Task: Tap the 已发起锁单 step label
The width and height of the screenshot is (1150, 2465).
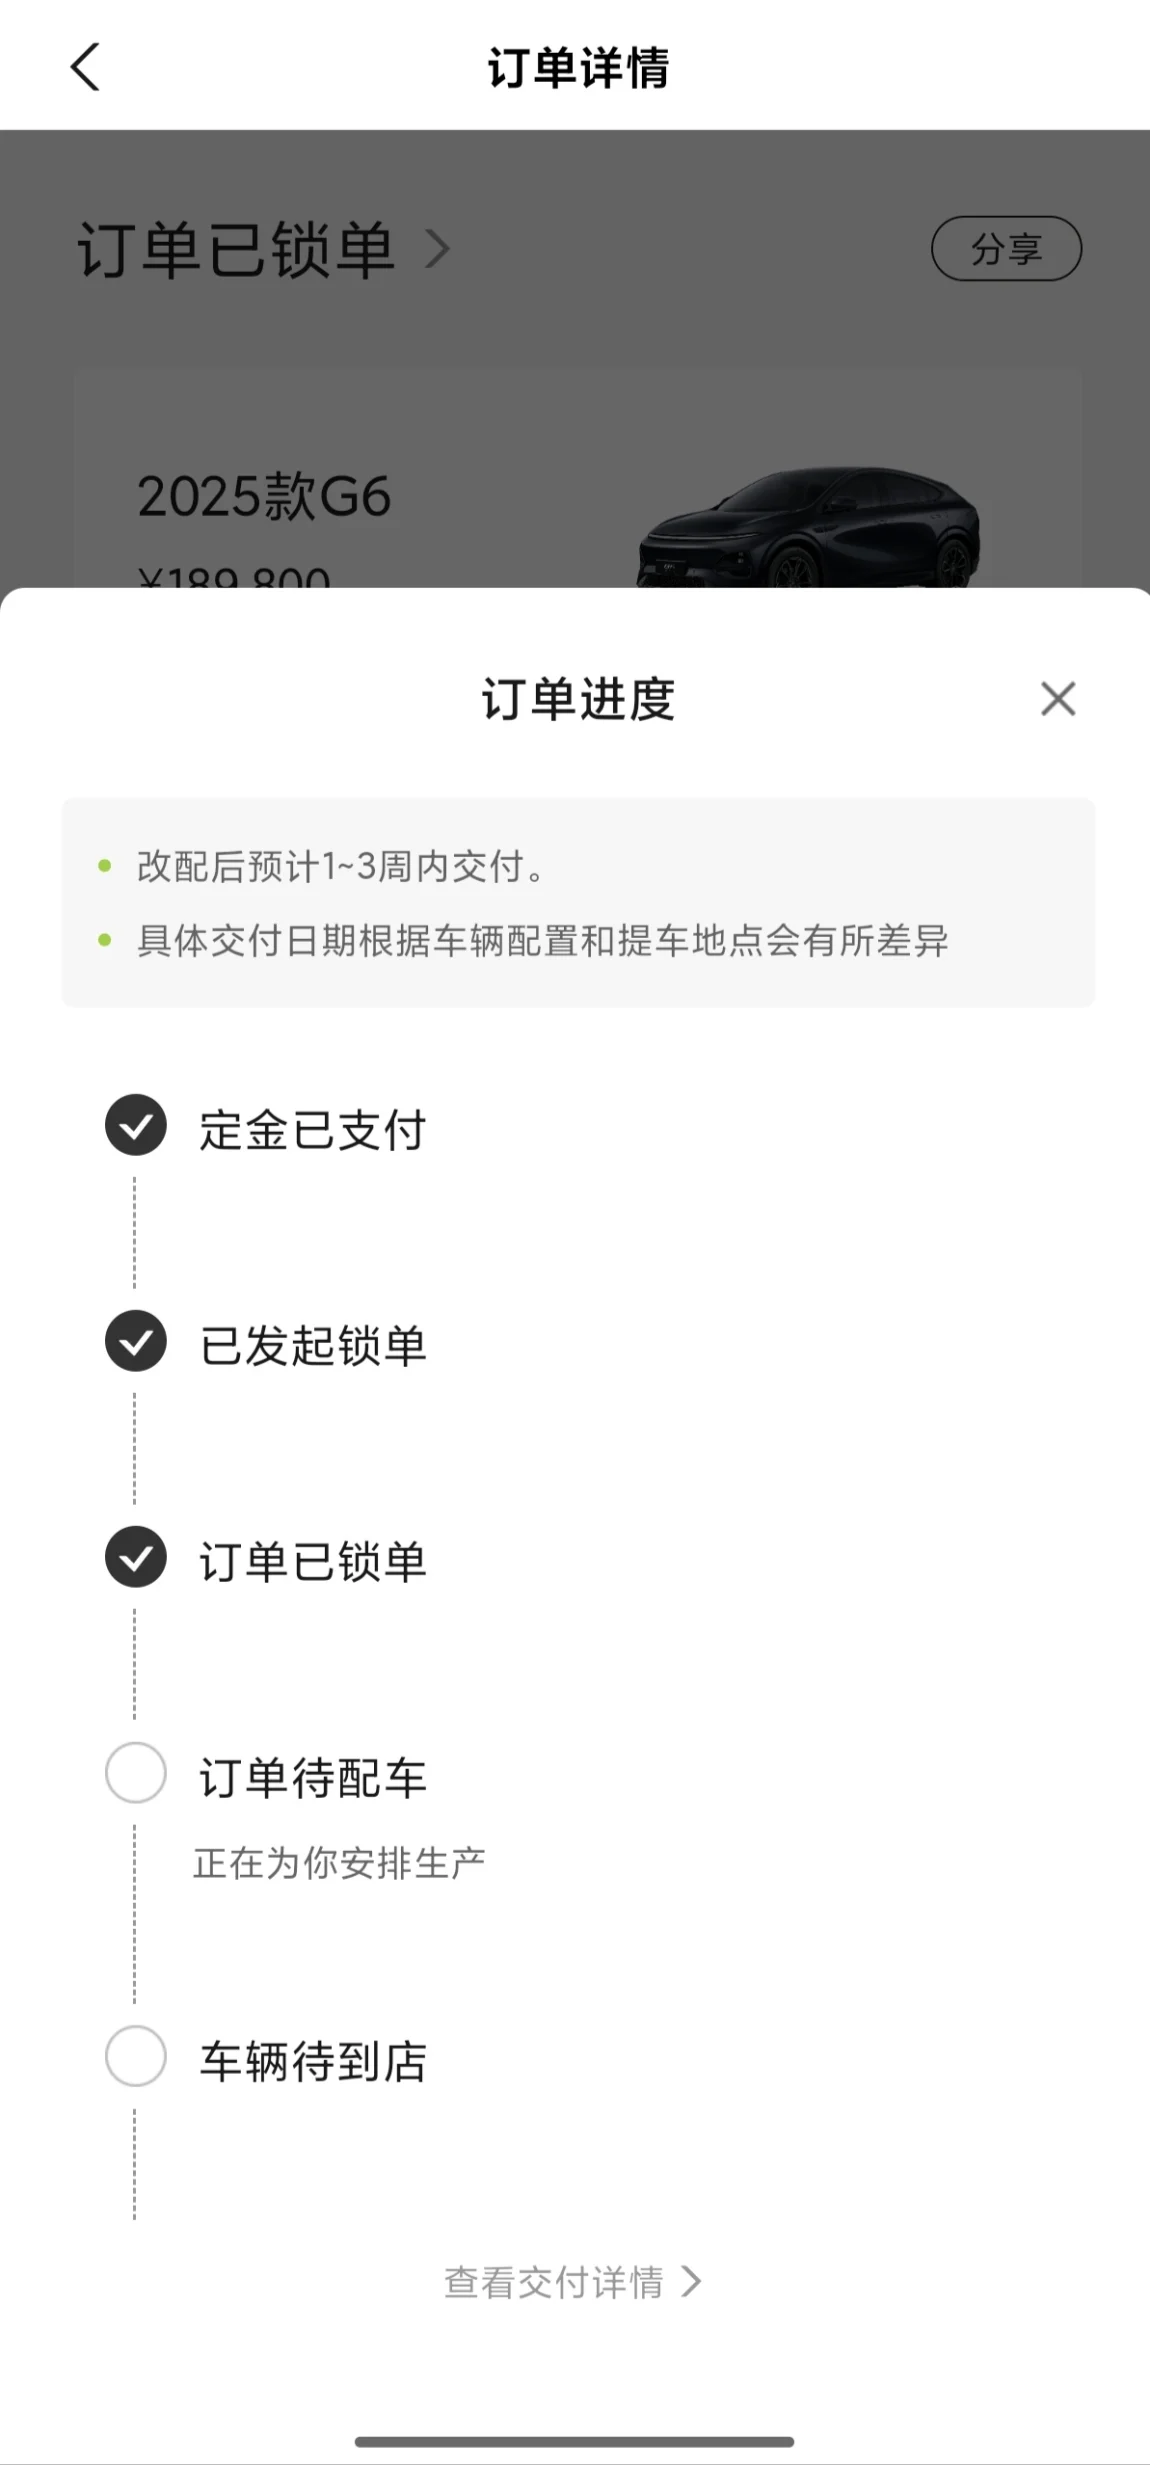Action: (313, 1346)
